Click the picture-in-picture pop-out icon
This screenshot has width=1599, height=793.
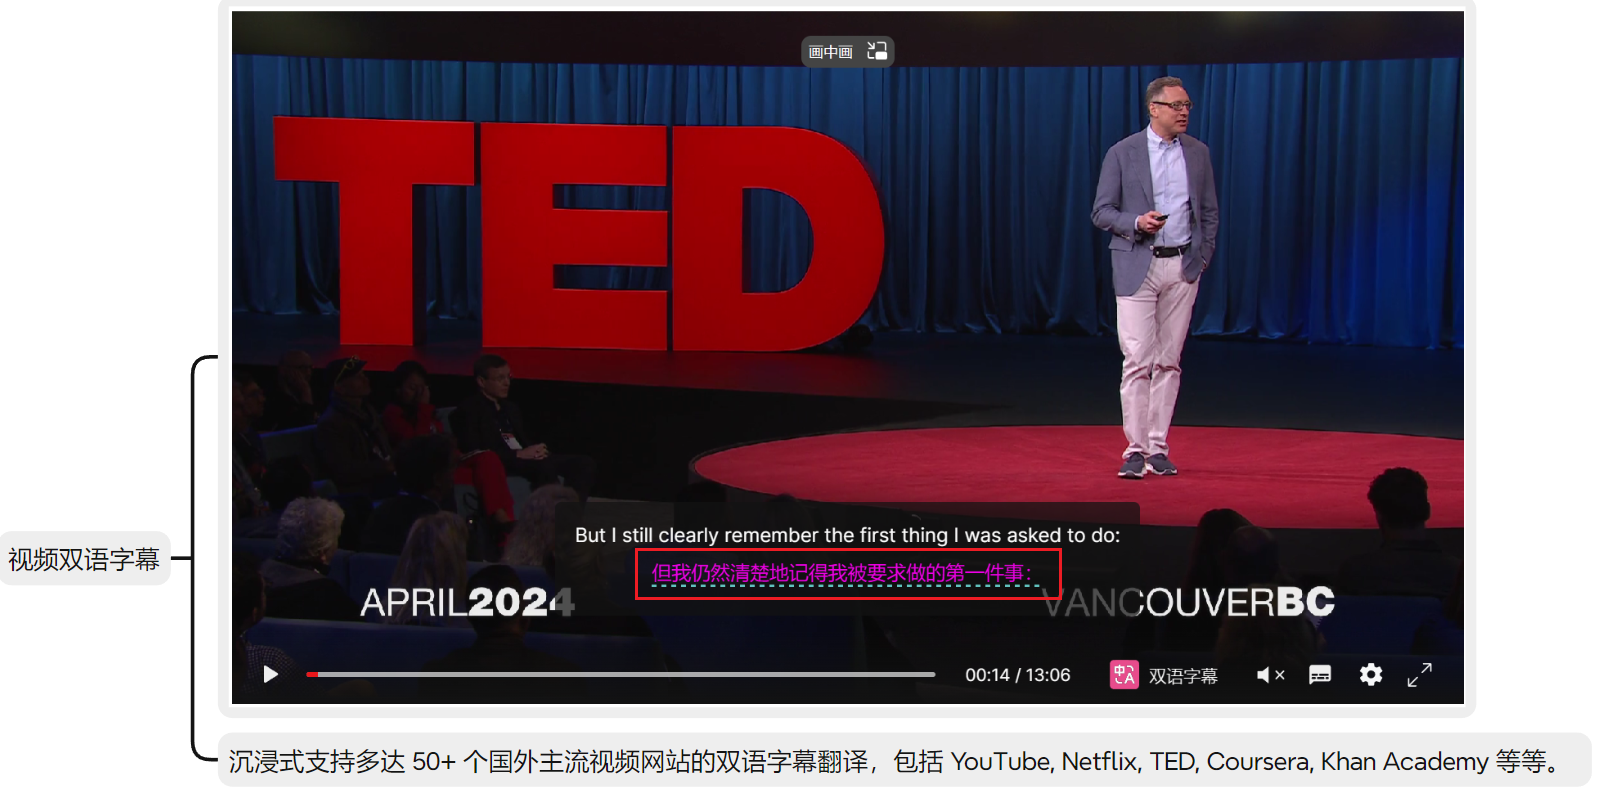877,51
